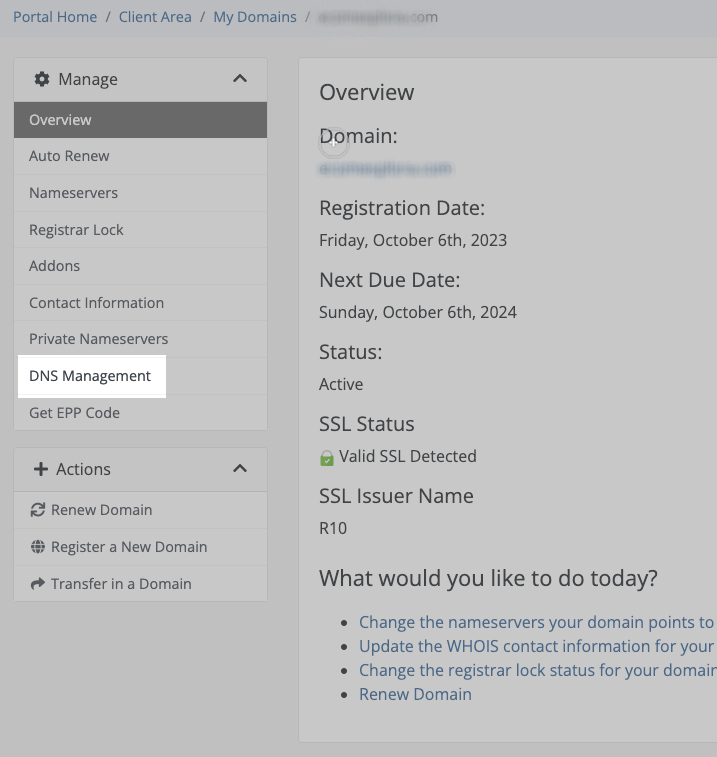
Task: Click the 'Registration Date:' label
Action: 402,208
